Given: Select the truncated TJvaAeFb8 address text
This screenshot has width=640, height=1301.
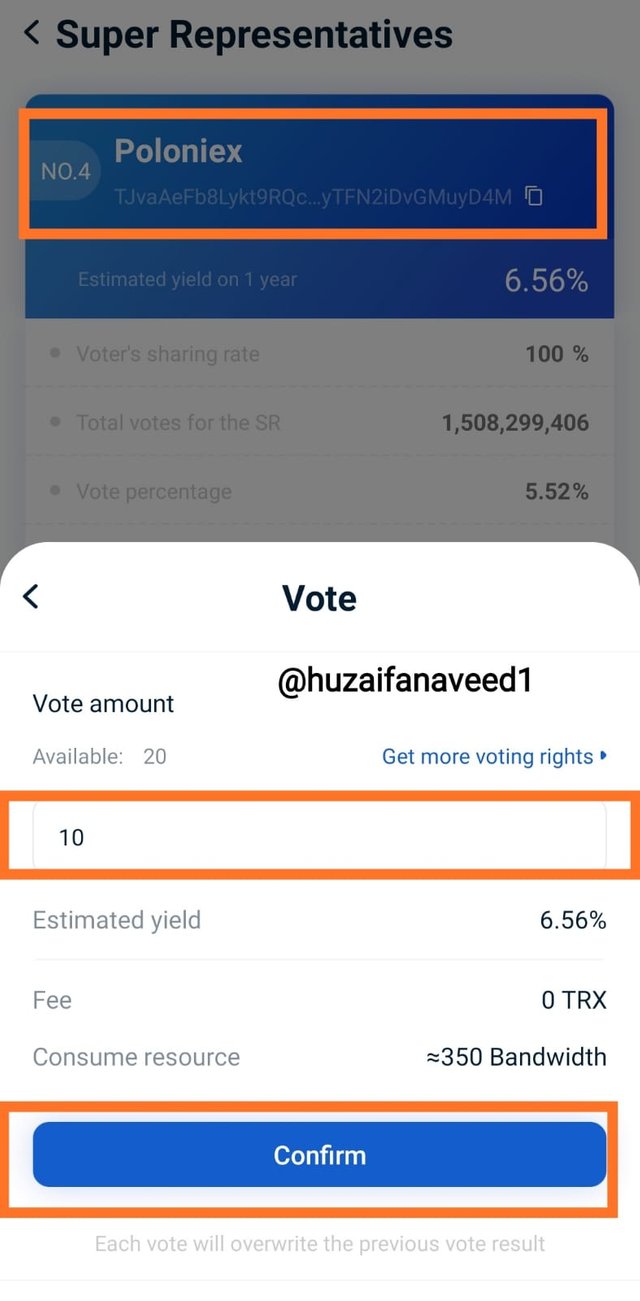Looking at the screenshot, I should click(313, 197).
